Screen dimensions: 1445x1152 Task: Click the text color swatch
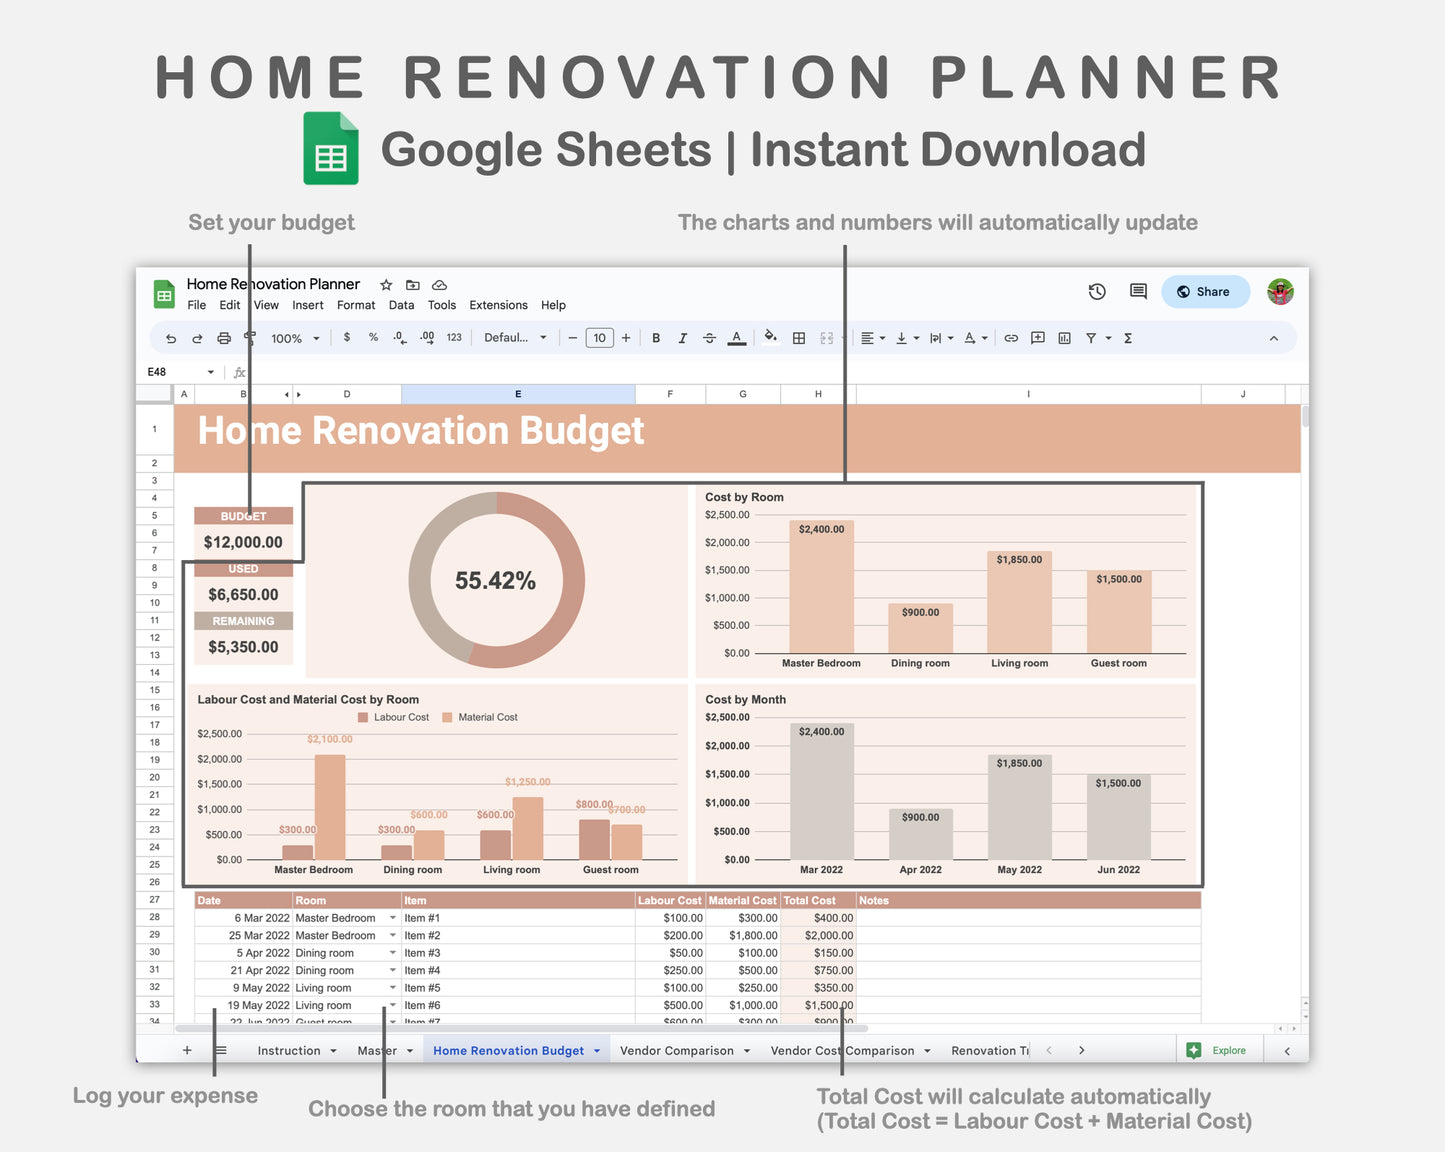pos(737,338)
